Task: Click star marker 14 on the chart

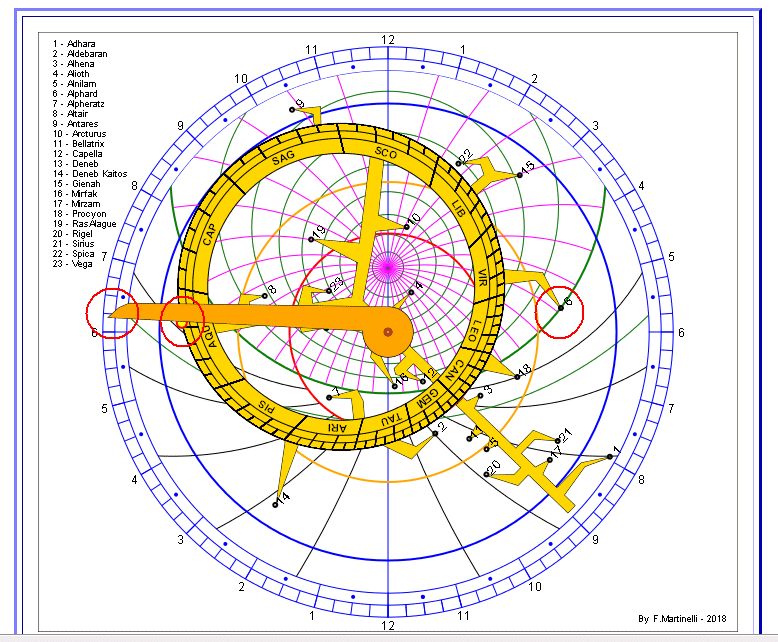Action: [275, 505]
